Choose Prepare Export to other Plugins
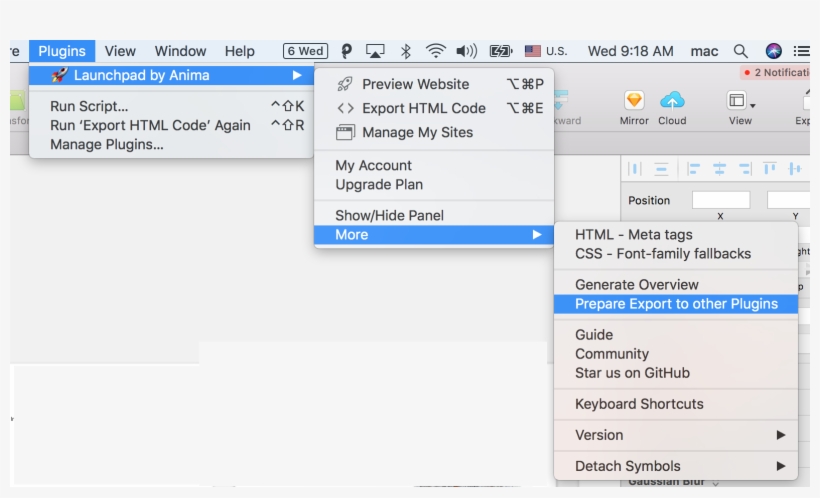Screen dimensions: 820x498 [x=676, y=304]
